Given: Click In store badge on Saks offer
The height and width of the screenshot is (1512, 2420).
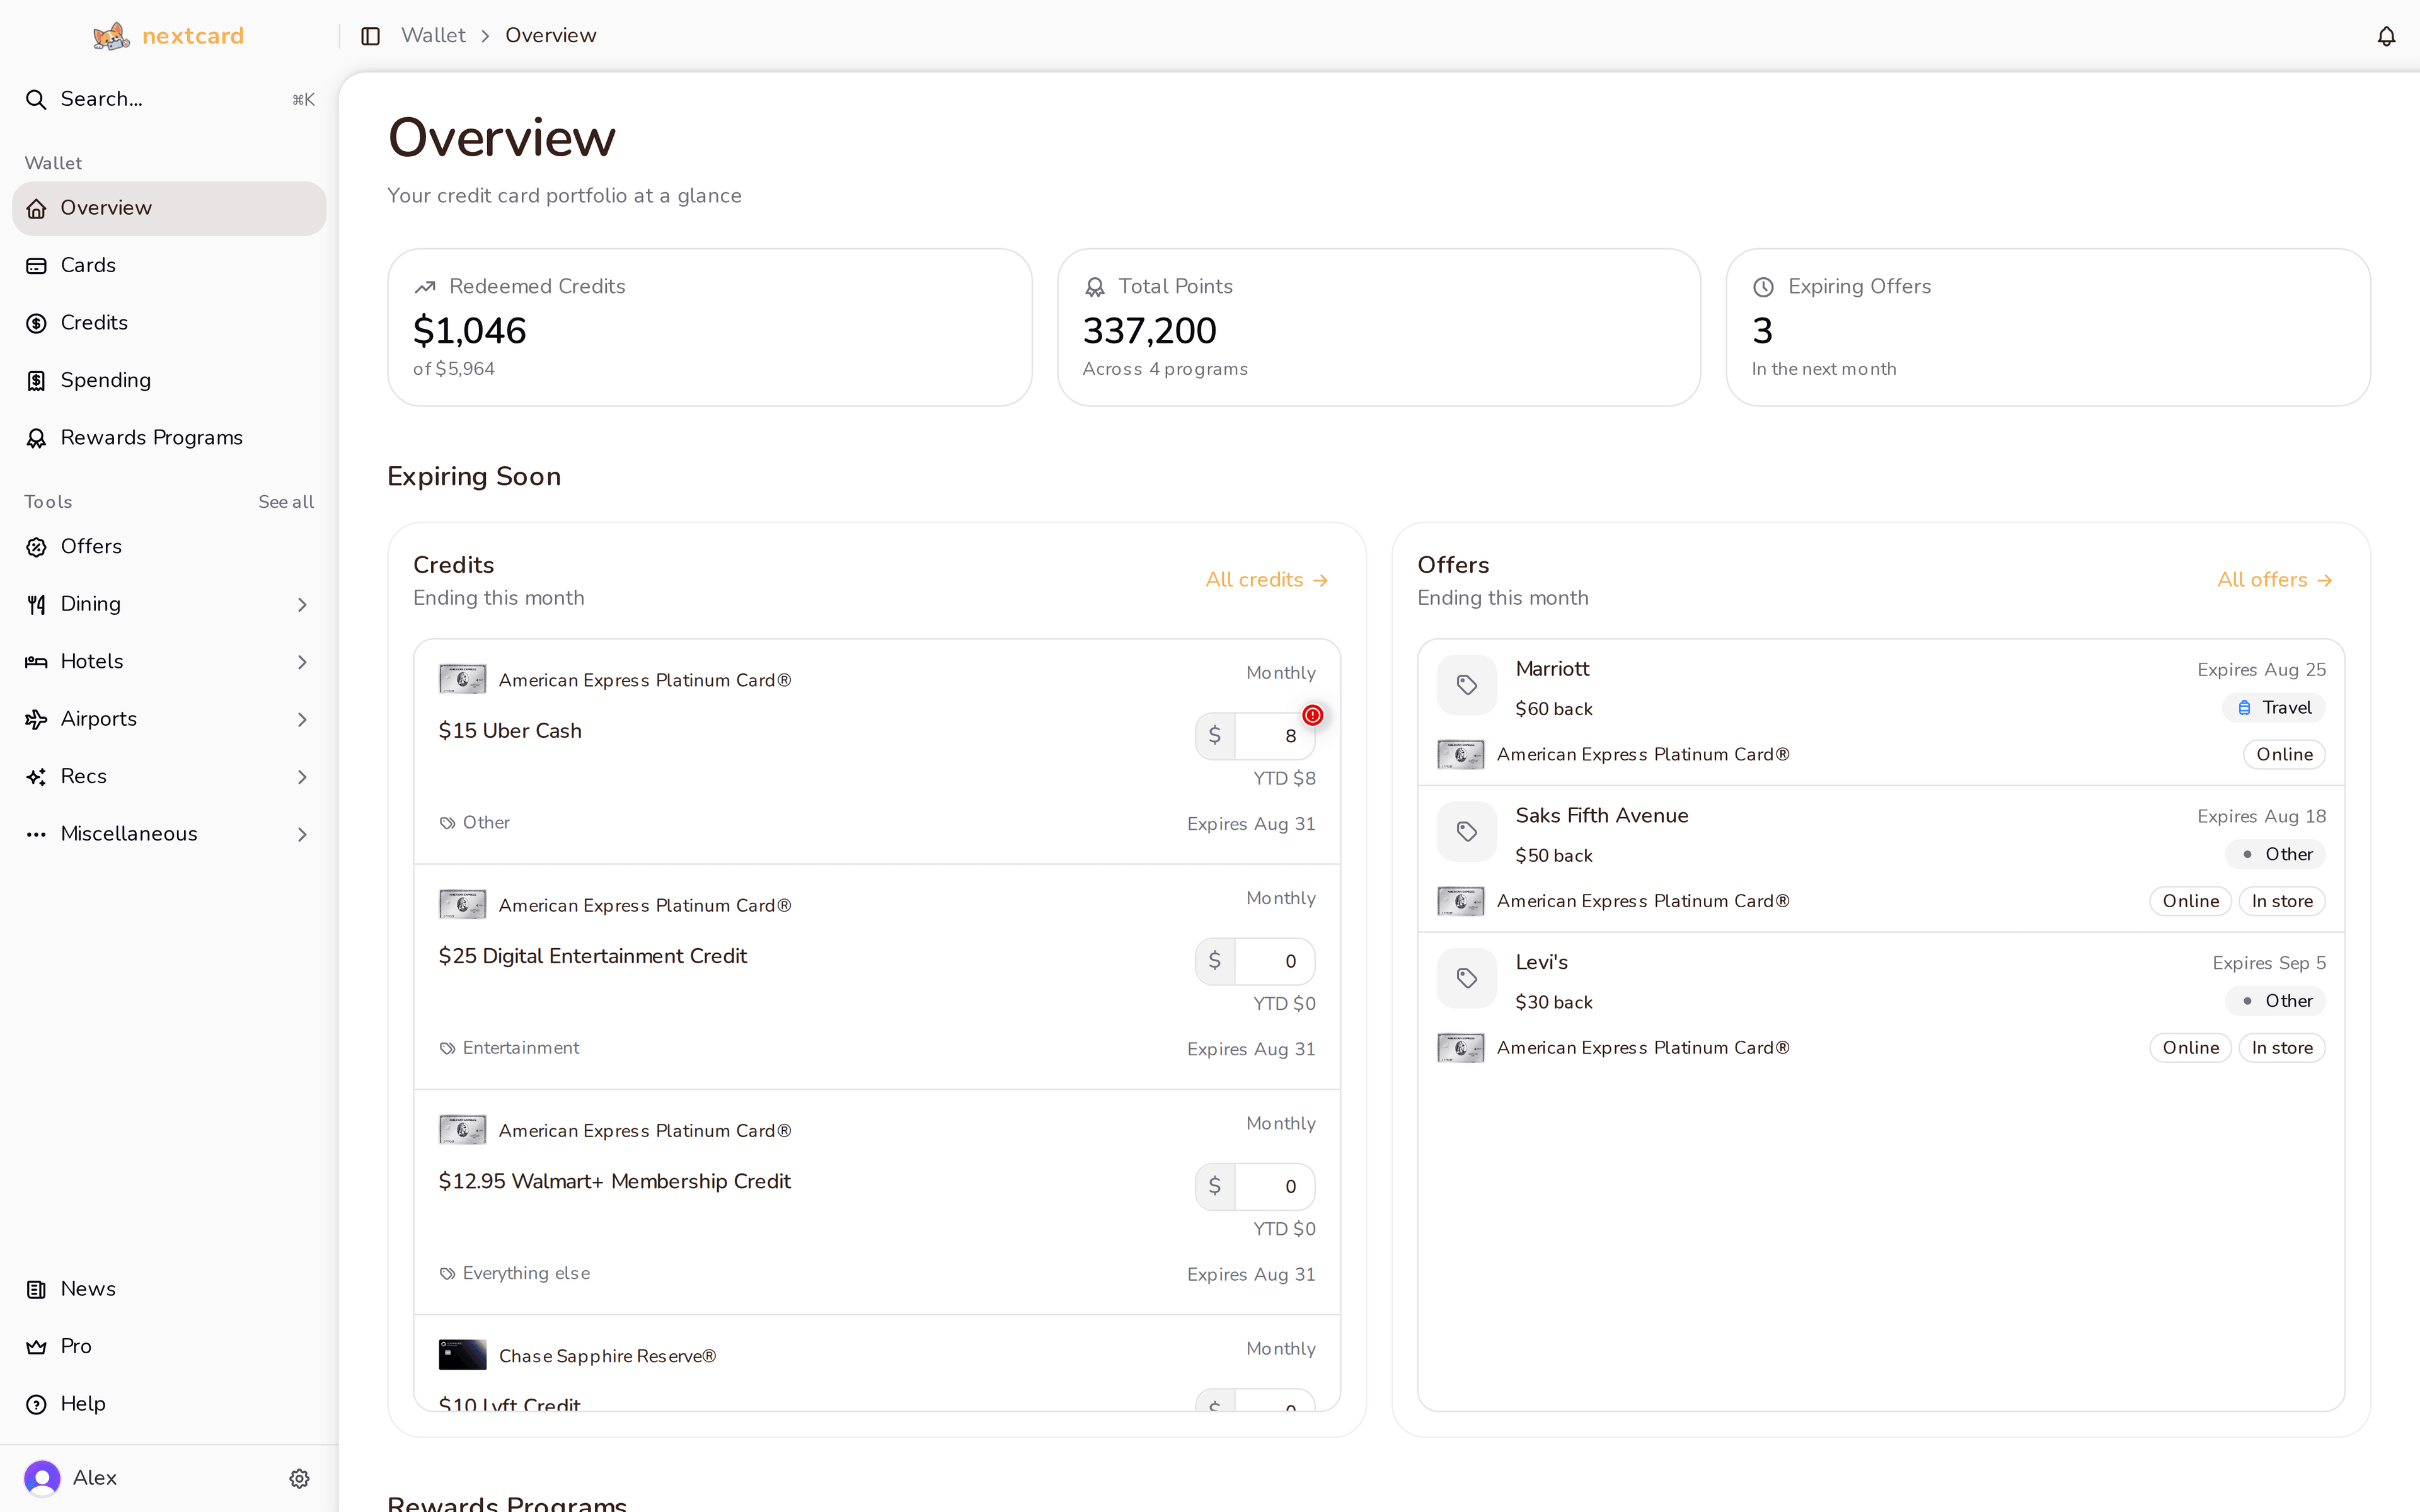Looking at the screenshot, I should pyautogui.click(x=2282, y=901).
